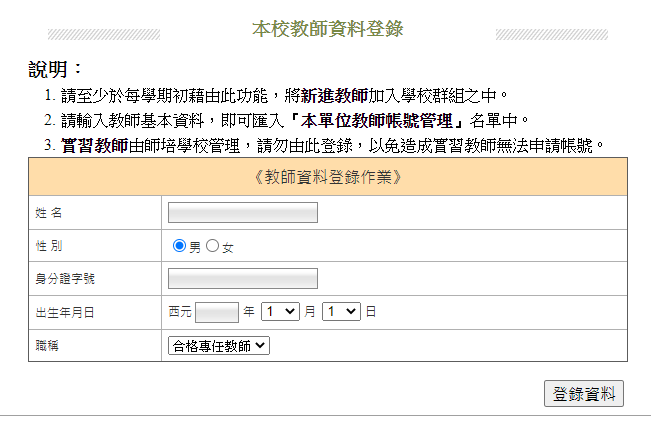Click the bold 實習教師 text in item three
The width and height of the screenshot is (651, 432).
tap(95, 146)
